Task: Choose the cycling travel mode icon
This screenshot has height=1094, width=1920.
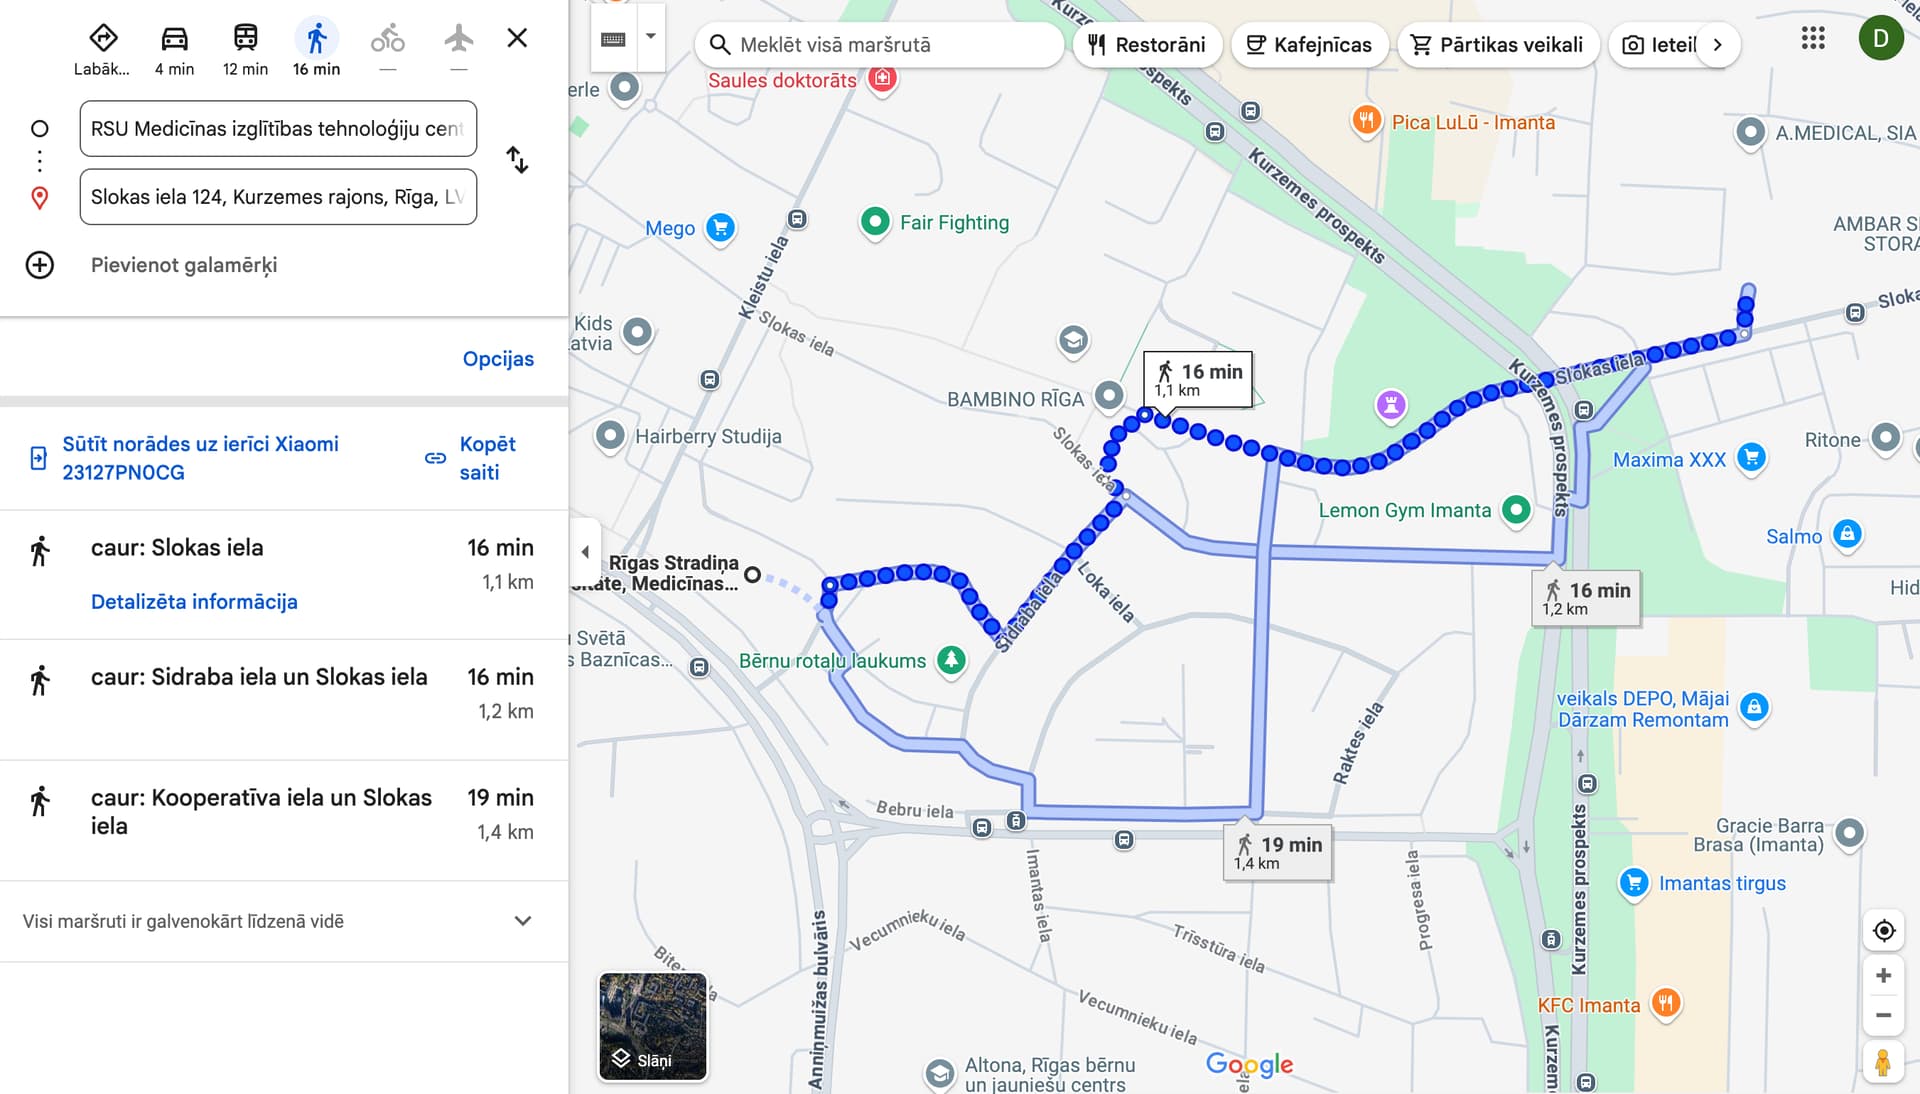Action: 388,39
